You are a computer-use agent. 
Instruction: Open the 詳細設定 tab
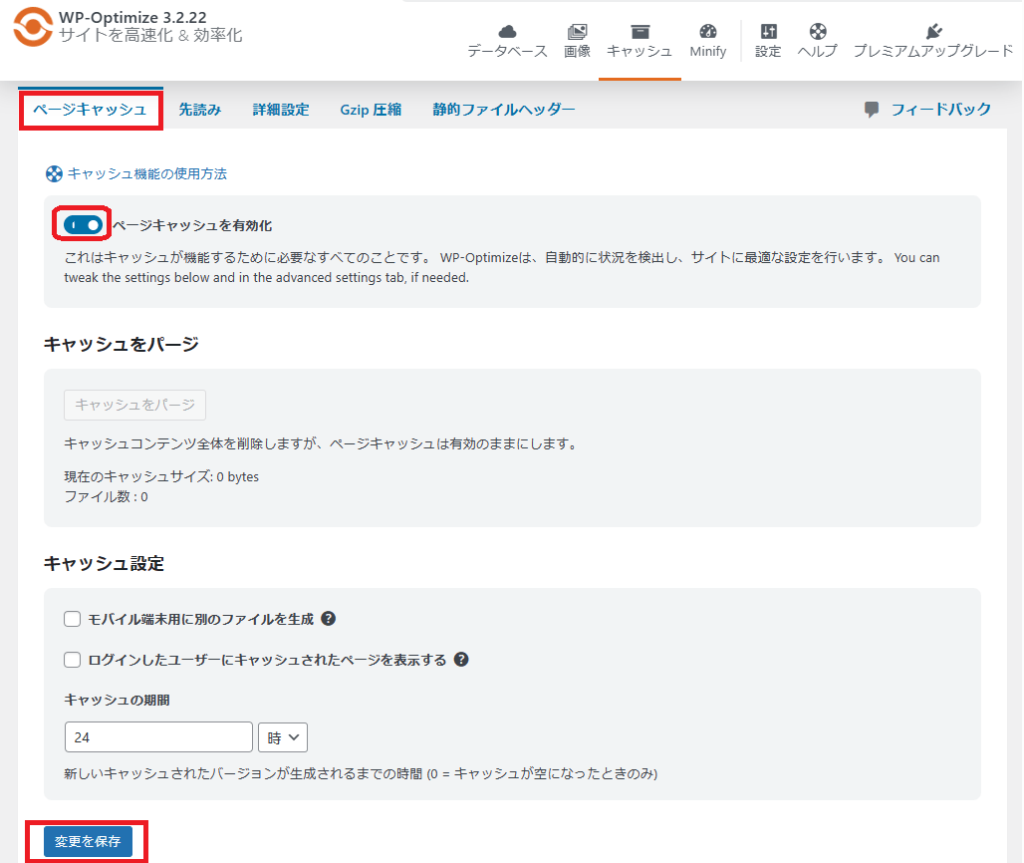point(281,110)
